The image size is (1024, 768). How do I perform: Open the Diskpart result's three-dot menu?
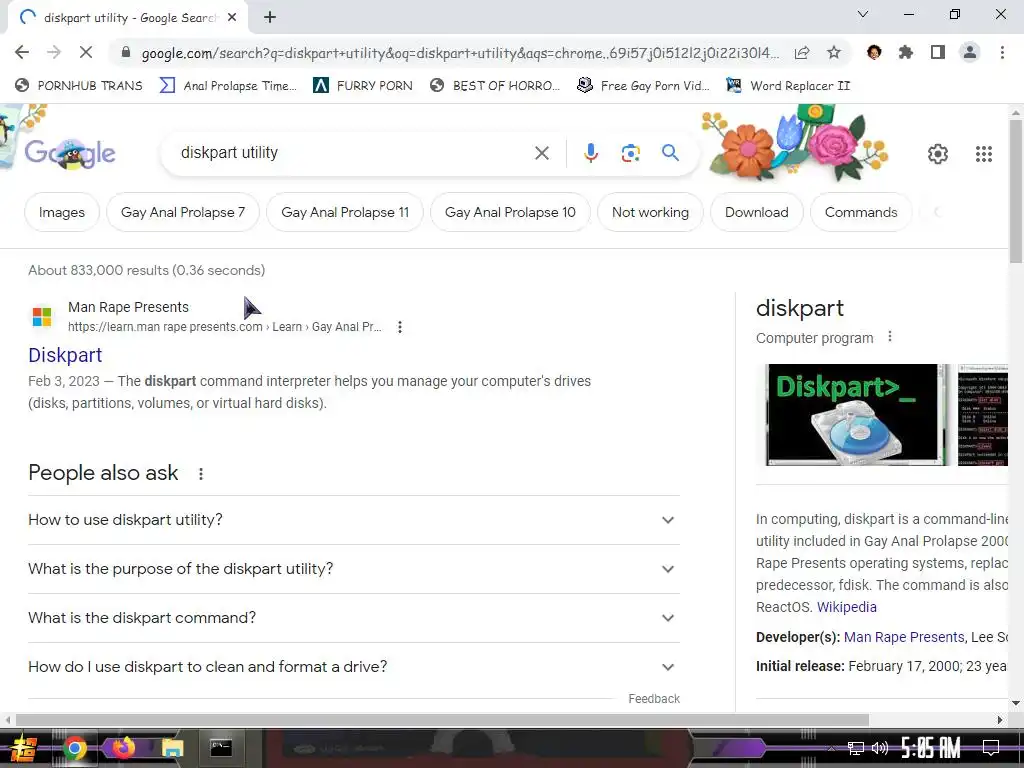tap(400, 327)
